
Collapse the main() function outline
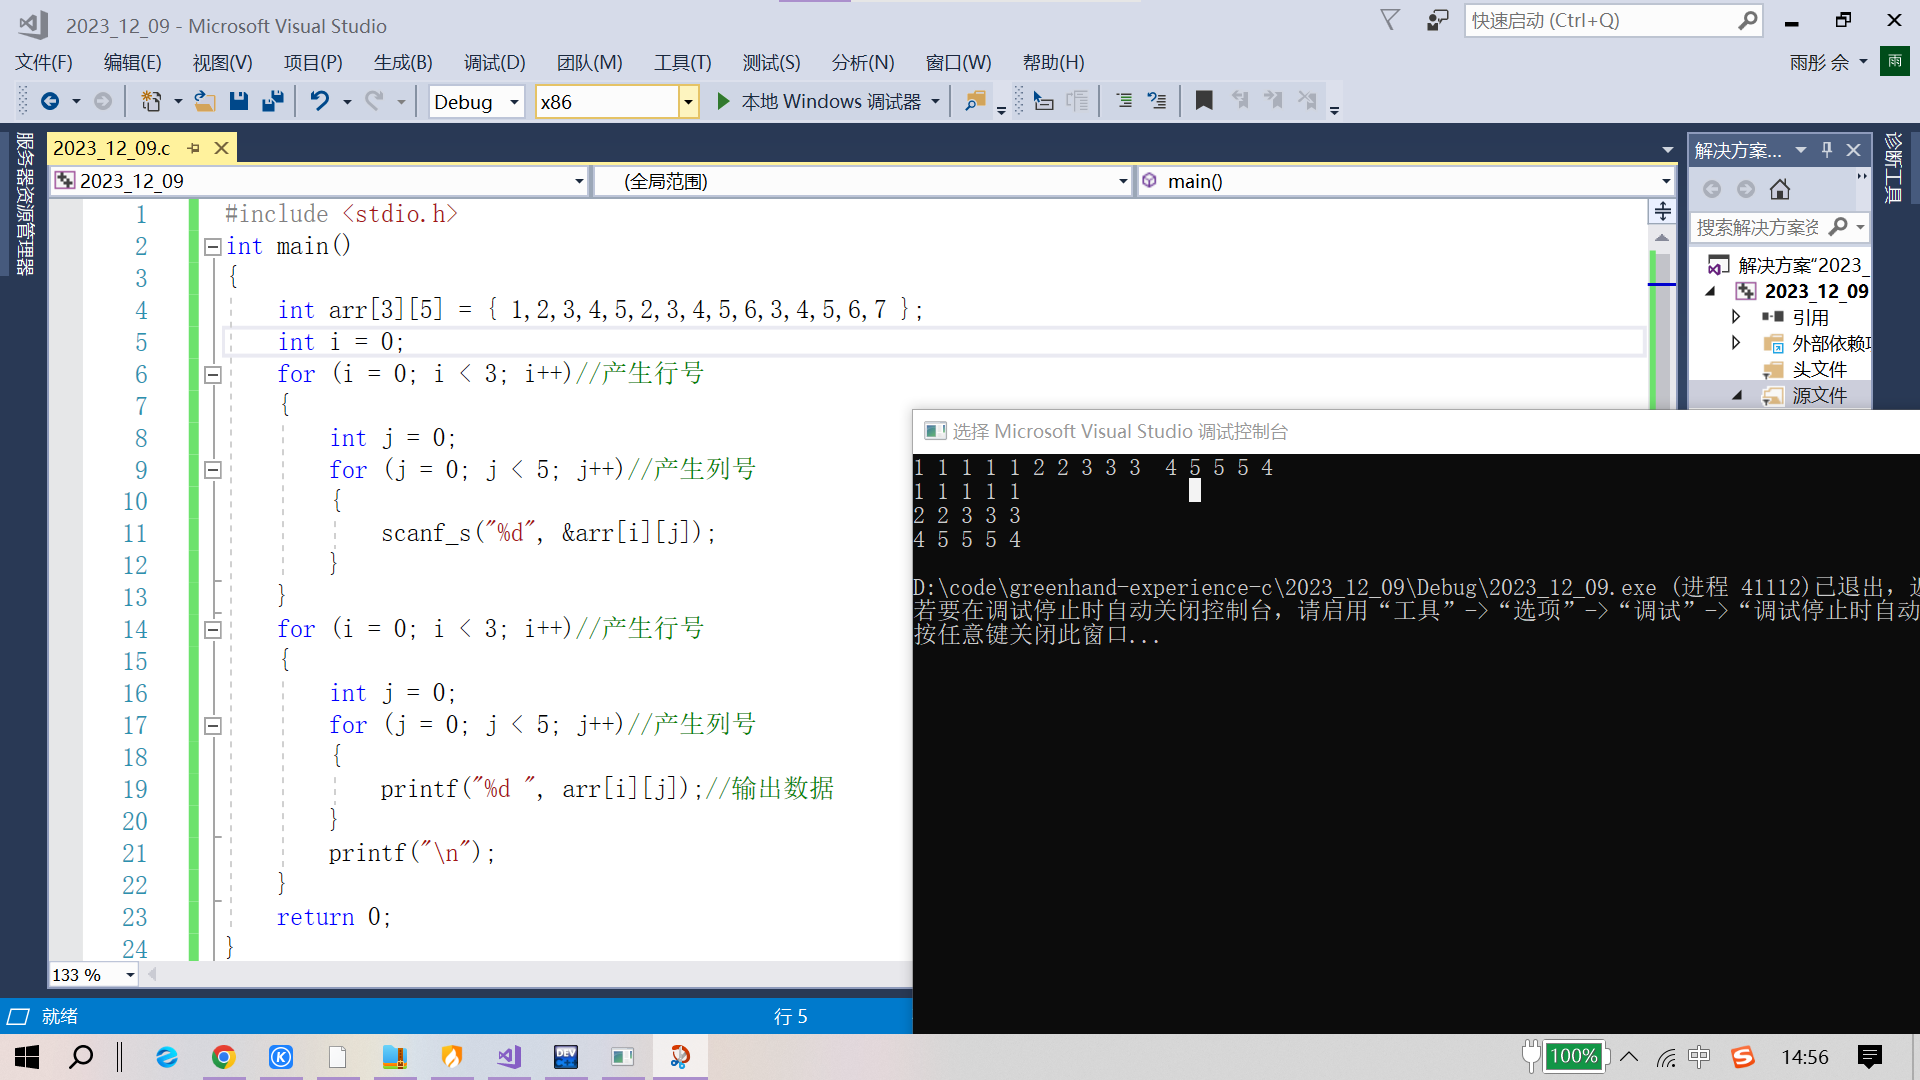pos(212,246)
